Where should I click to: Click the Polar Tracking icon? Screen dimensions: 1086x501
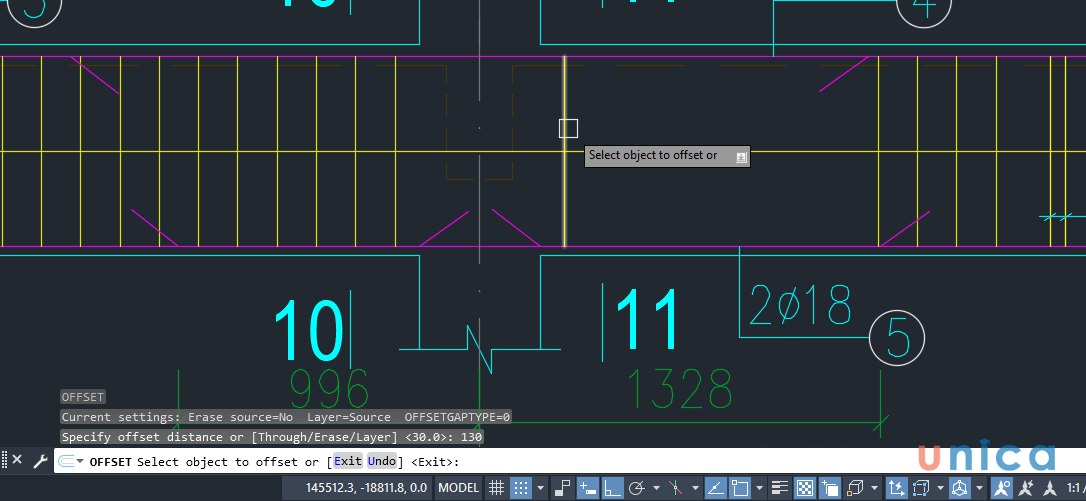(636, 488)
